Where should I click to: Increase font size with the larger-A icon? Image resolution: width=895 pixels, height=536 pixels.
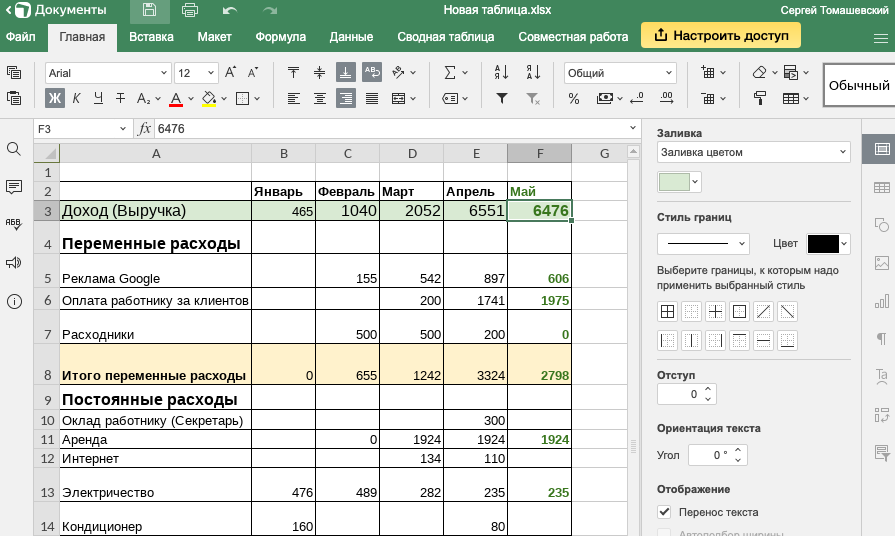point(231,72)
